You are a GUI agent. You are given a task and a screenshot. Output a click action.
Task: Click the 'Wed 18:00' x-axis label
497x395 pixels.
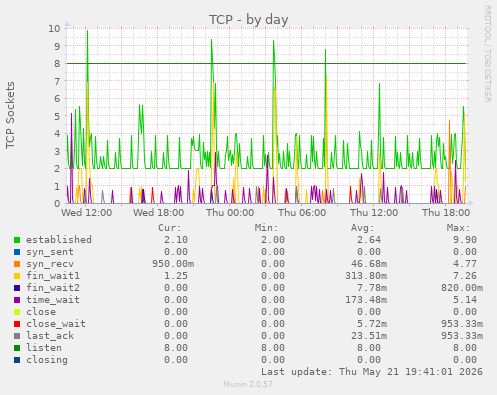[159, 213]
